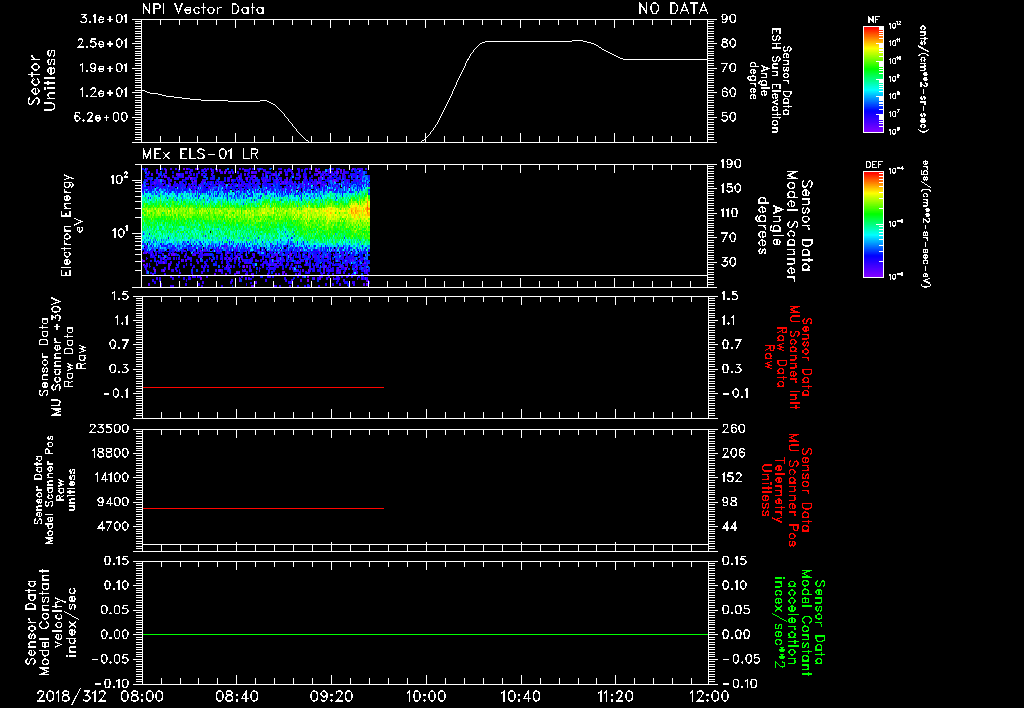Click the "2018/312" date label
Screen dimensions: 1024x708
pyautogui.click(x=71, y=696)
